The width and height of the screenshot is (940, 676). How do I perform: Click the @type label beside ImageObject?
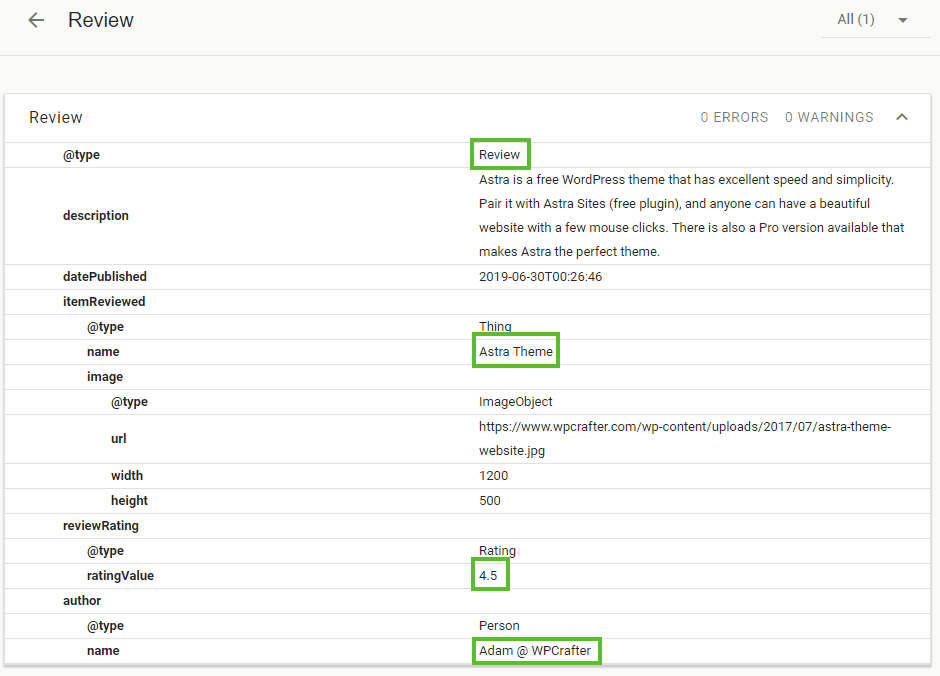click(x=129, y=402)
